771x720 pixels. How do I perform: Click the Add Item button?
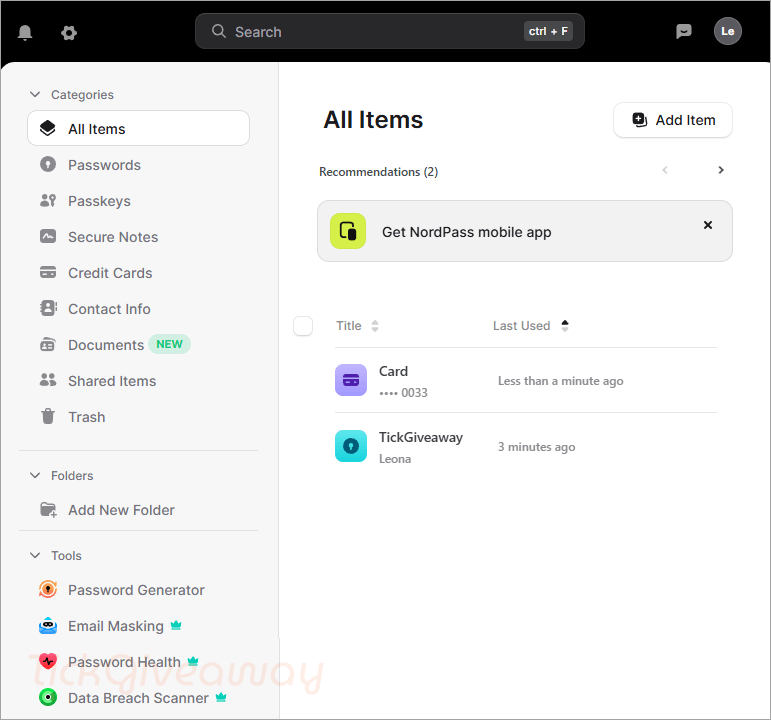pyautogui.click(x=673, y=120)
